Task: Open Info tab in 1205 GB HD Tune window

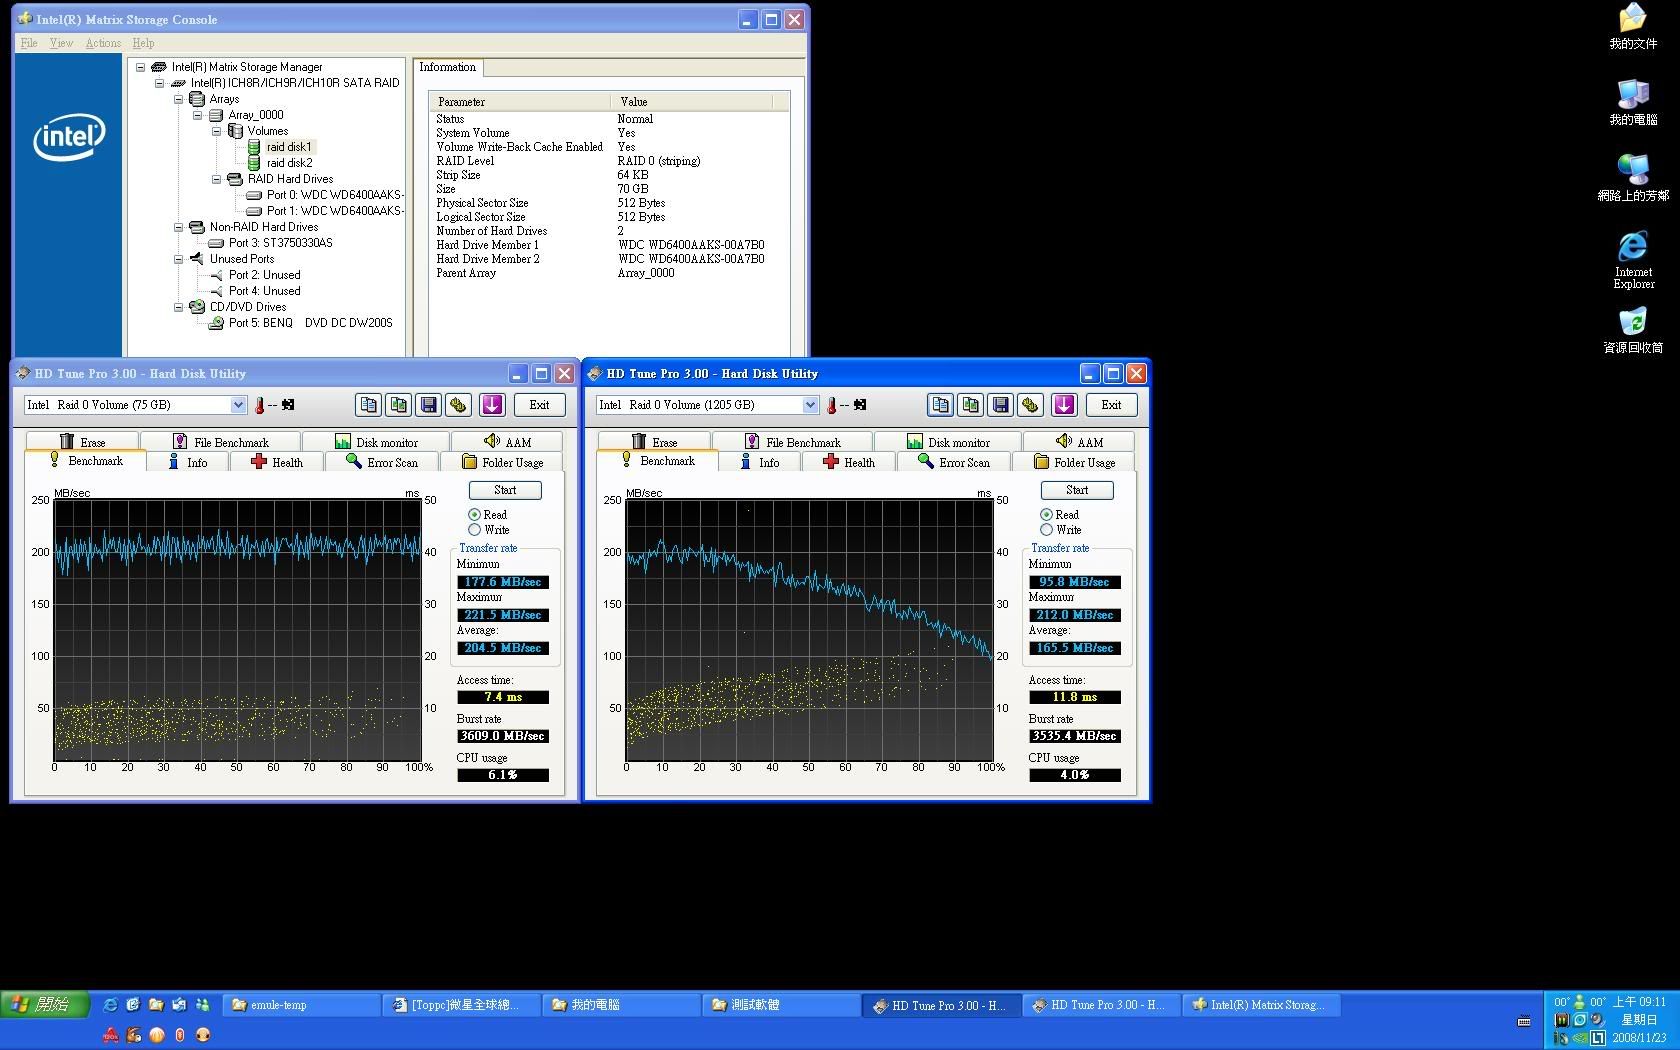Action: coord(760,462)
